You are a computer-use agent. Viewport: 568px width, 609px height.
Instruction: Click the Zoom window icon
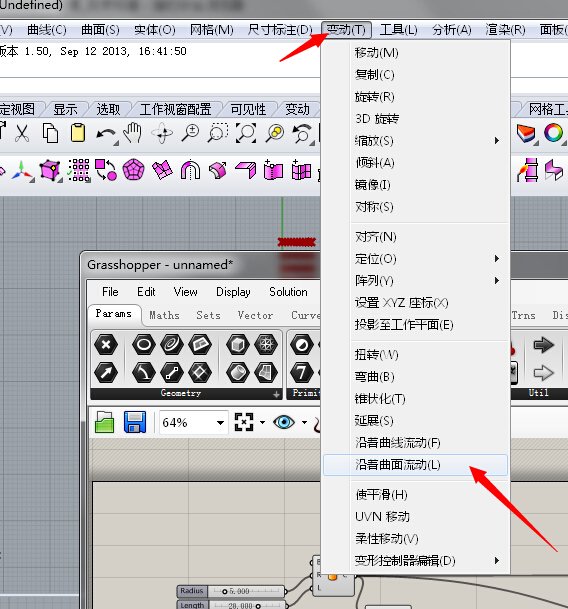coord(218,133)
